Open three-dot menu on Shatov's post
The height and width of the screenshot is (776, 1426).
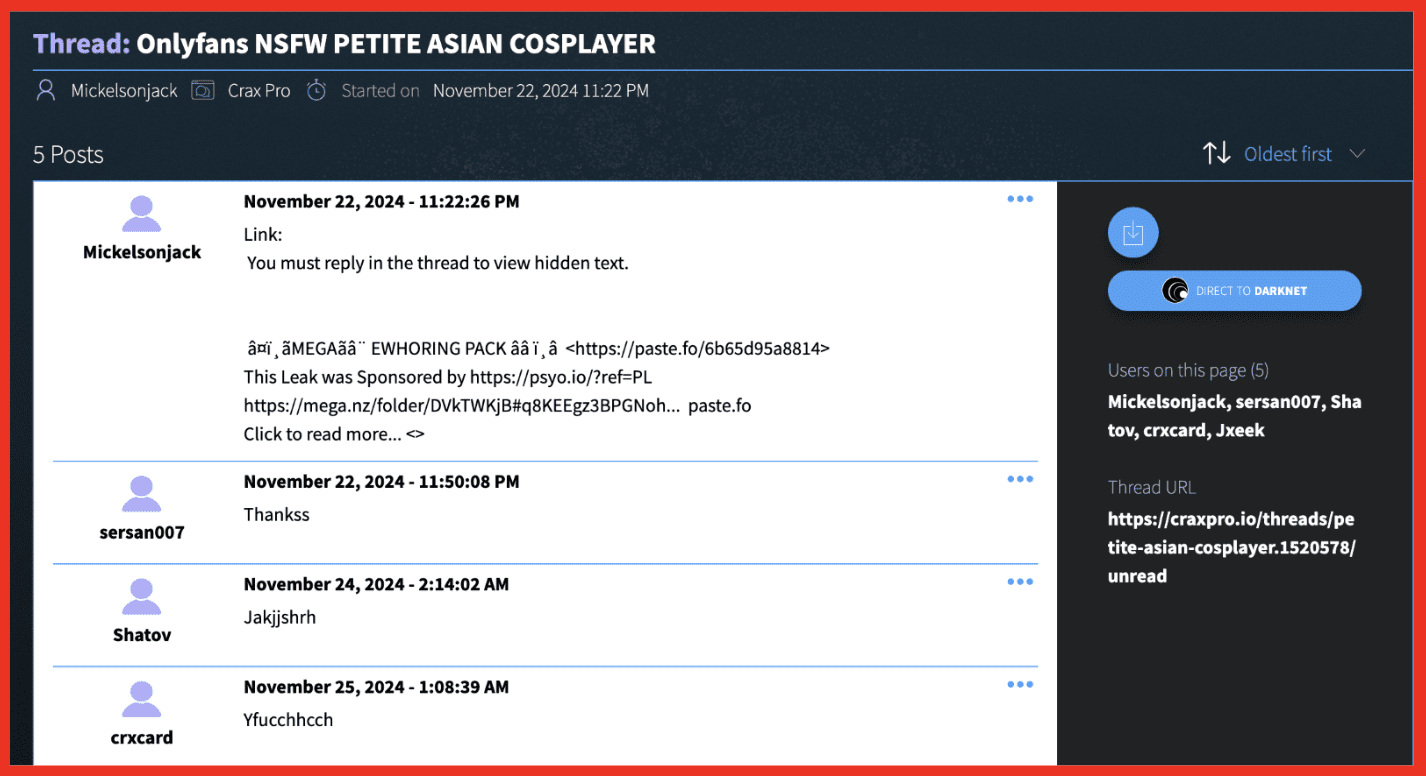pos(1020,582)
